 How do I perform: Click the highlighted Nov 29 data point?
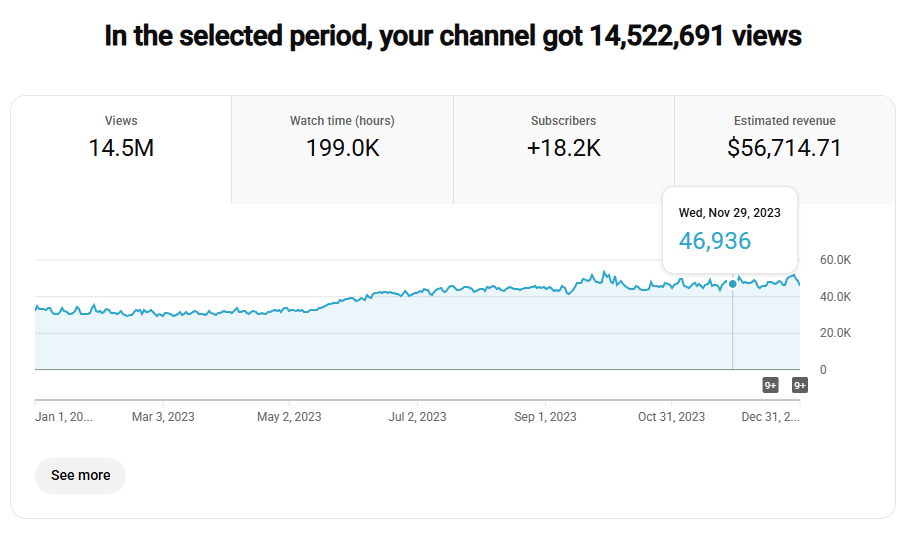[733, 284]
